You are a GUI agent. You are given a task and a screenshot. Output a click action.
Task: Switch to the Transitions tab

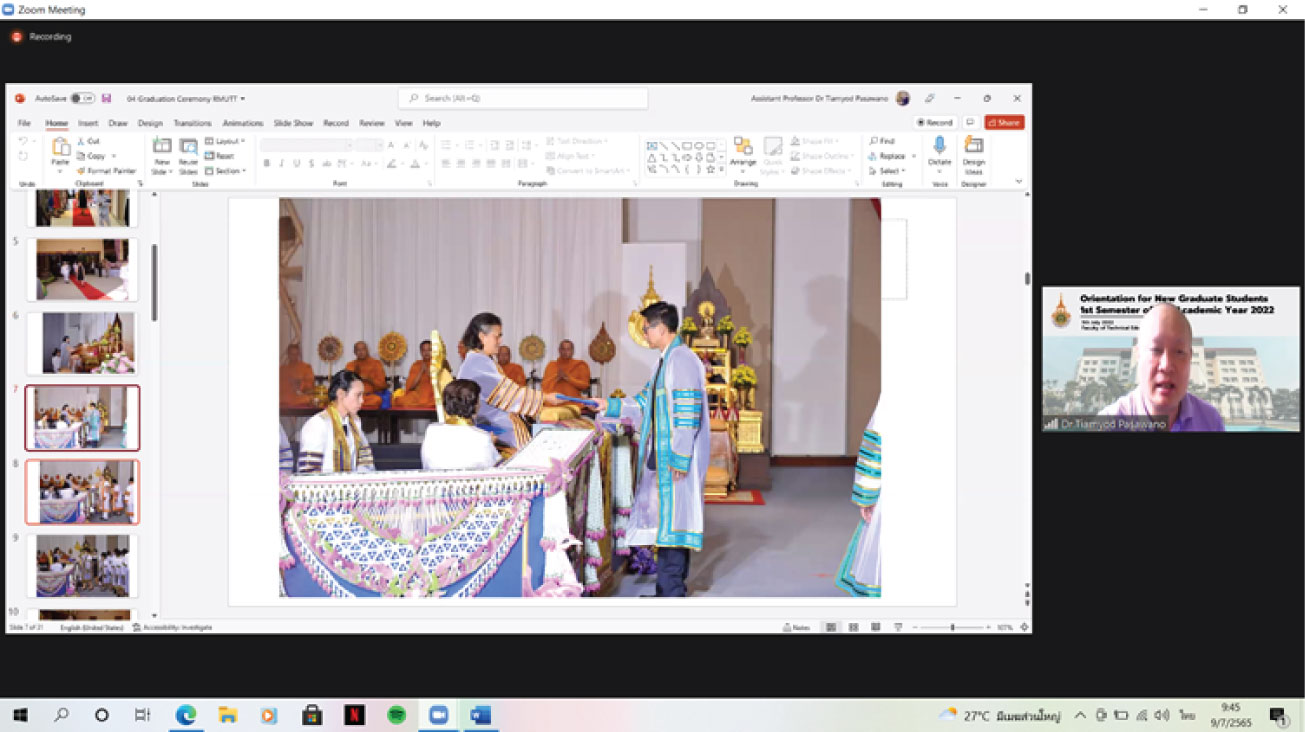tap(192, 123)
